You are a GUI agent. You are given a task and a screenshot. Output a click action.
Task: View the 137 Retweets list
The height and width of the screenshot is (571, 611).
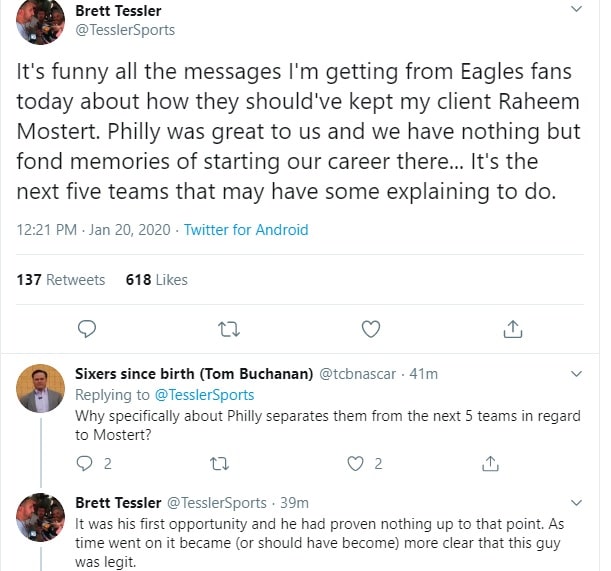[x=61, y=280]
